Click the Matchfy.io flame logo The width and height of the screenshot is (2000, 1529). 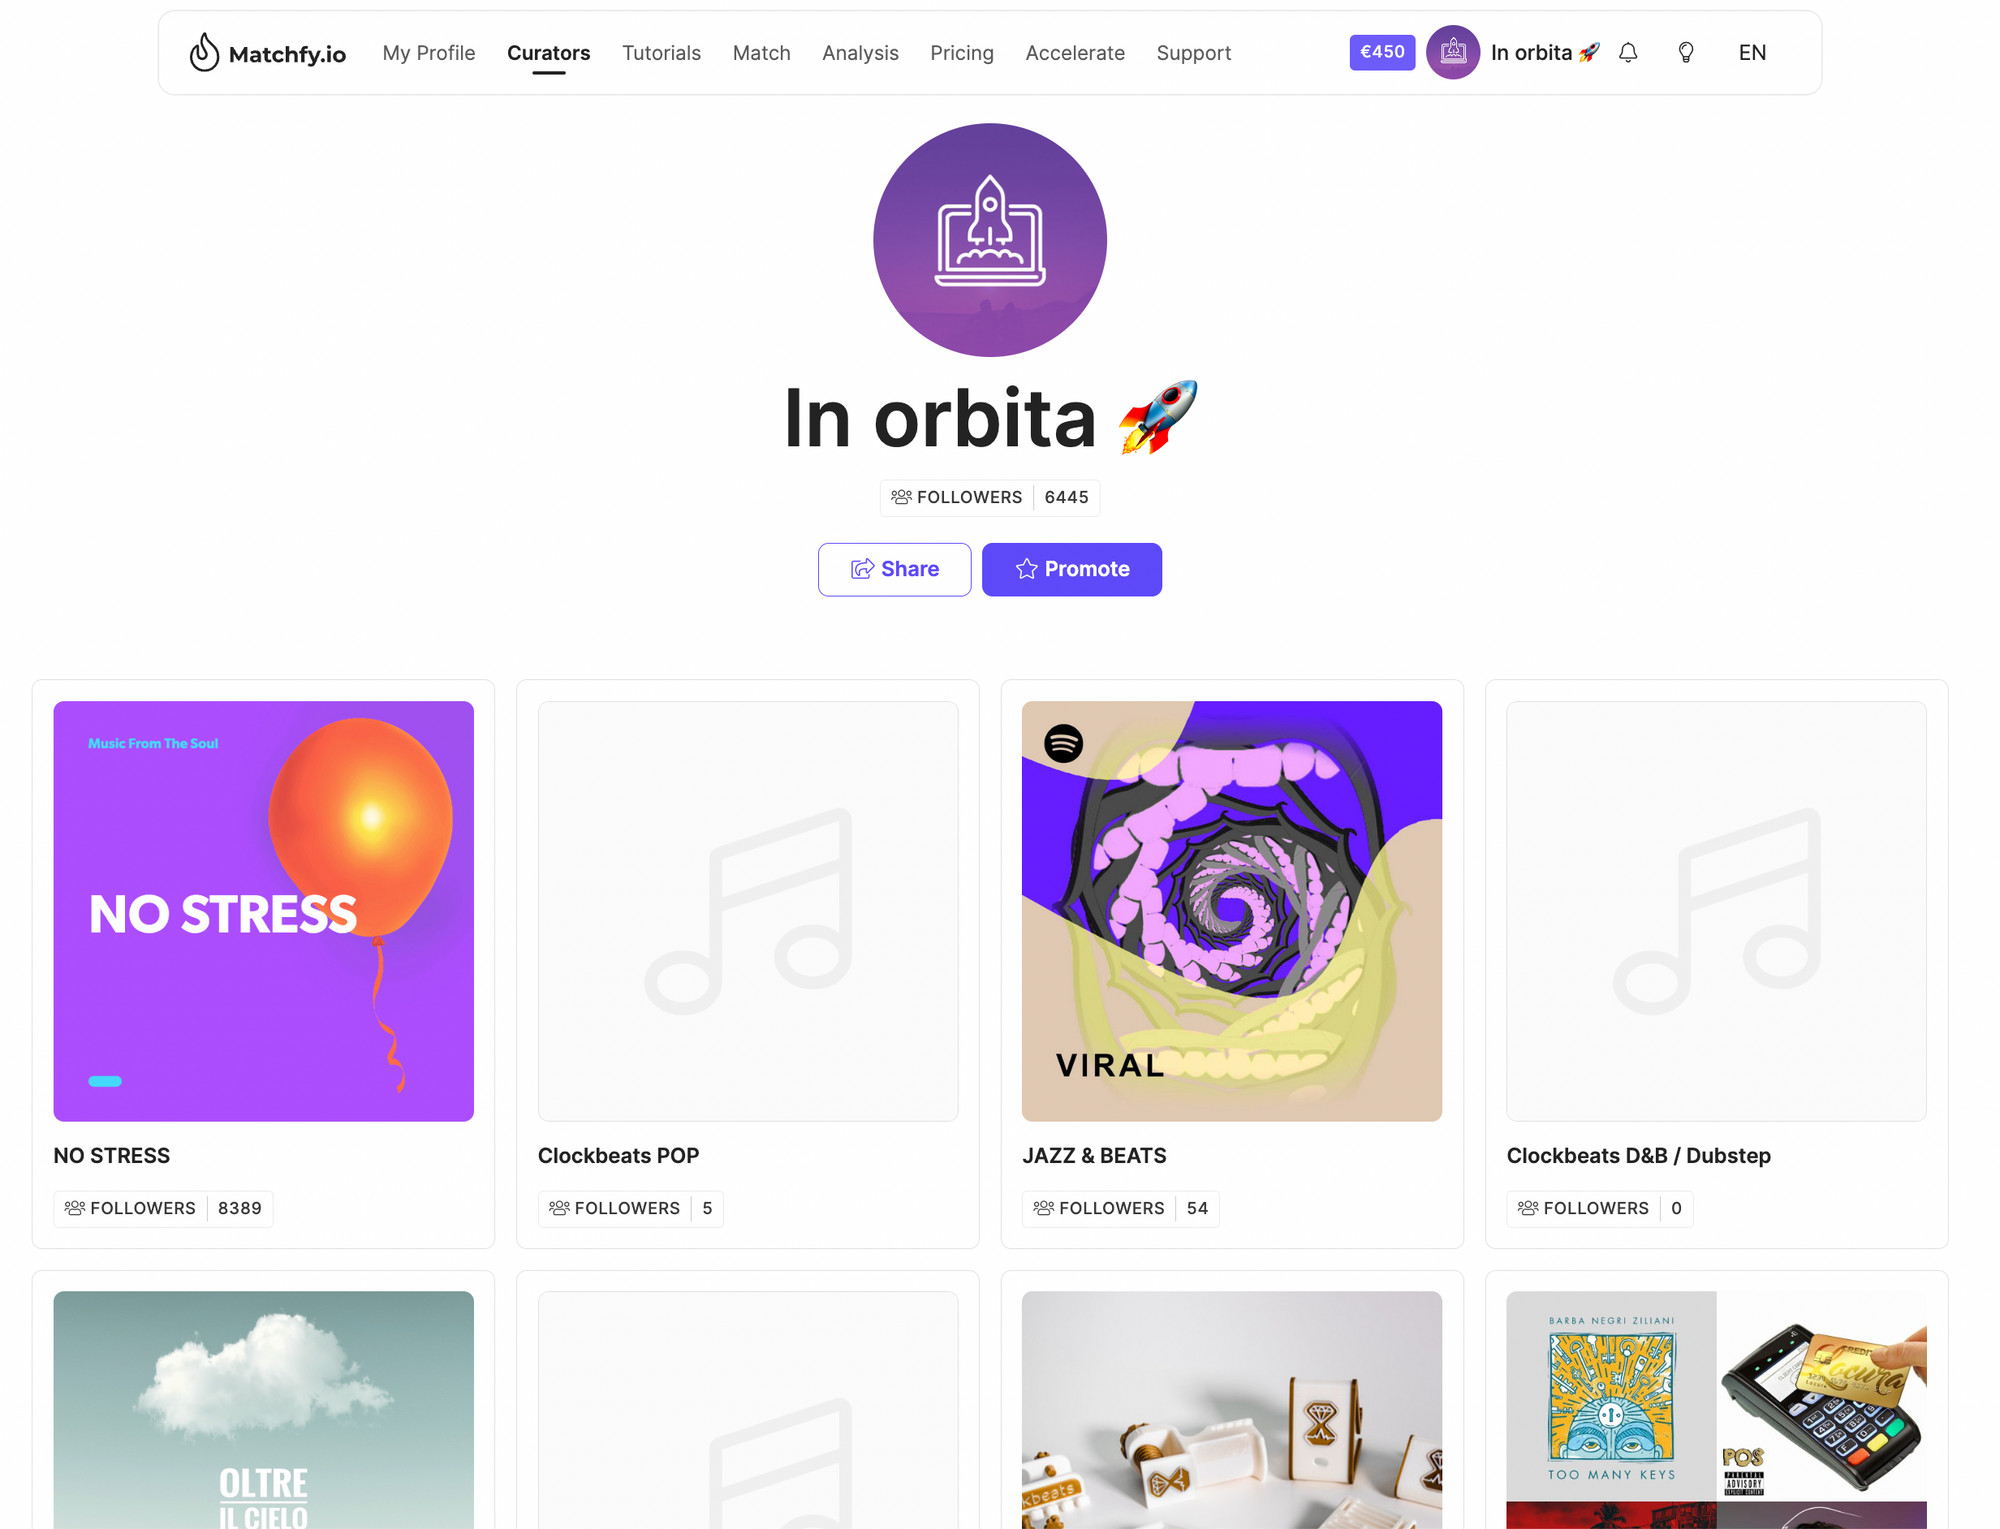click(204, 53)
